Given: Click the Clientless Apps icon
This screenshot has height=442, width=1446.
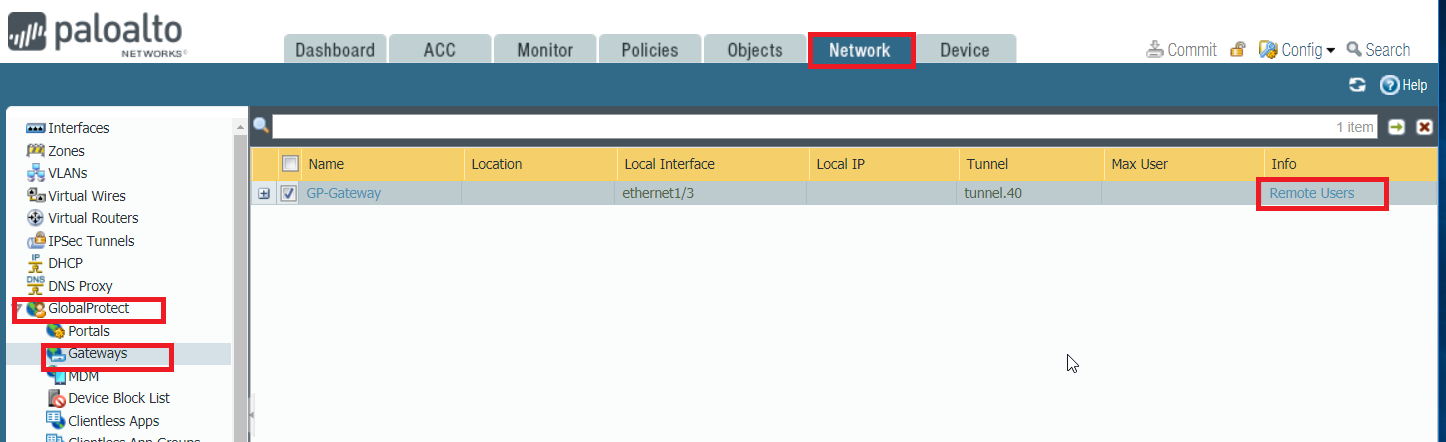Looking at the screenshot, I should (x=56, y=421).
